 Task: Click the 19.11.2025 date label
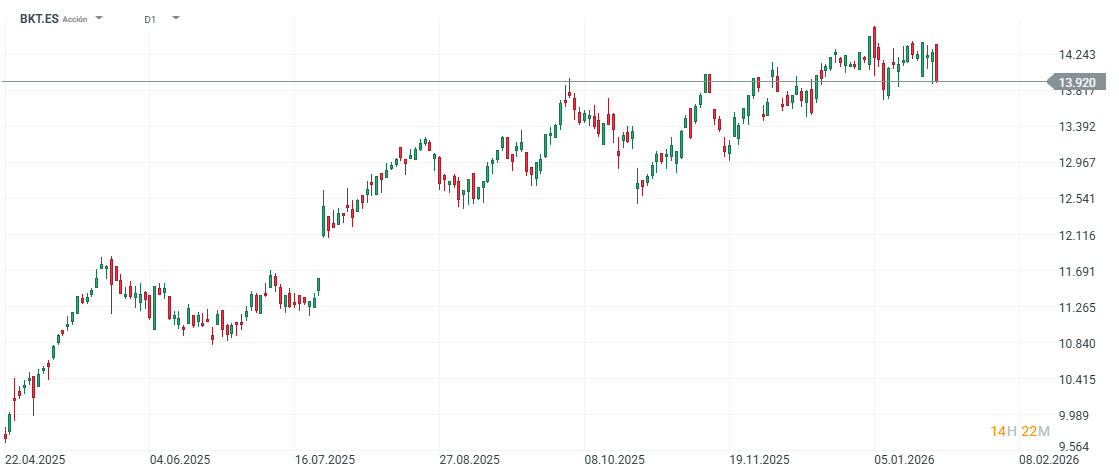759,460
